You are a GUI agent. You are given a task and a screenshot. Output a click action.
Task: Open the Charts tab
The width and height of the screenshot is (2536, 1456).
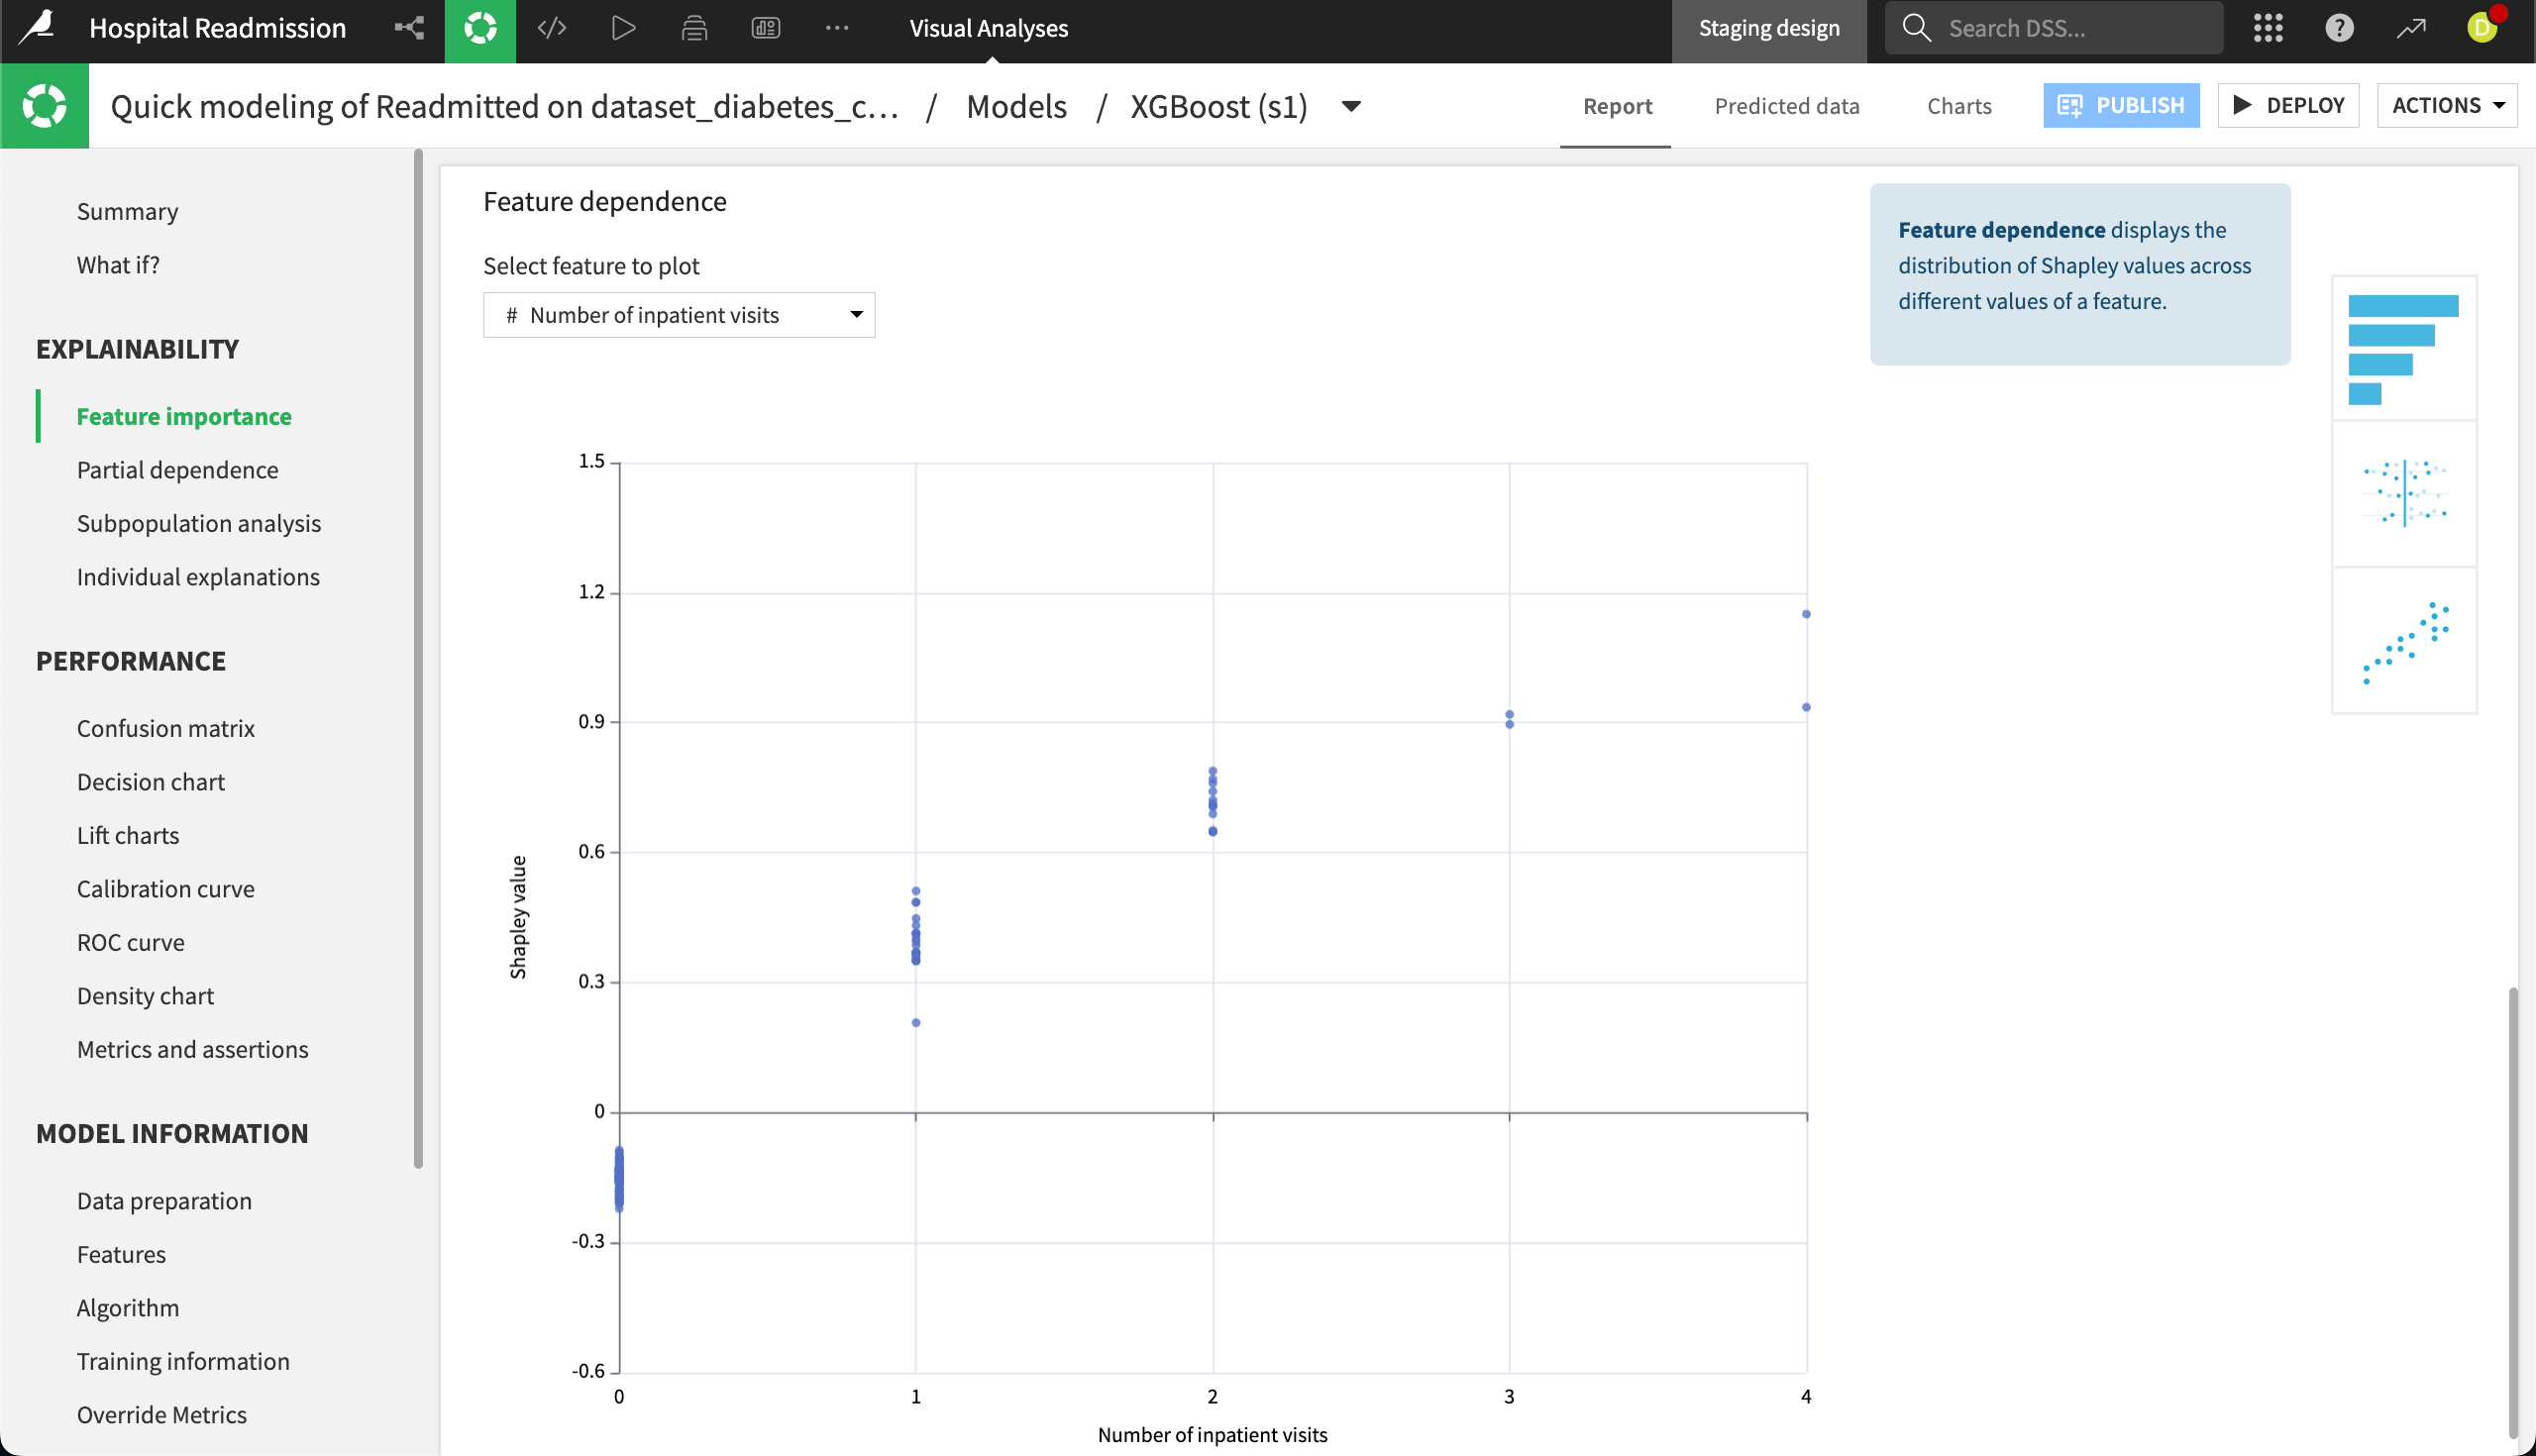[1959, 106]
